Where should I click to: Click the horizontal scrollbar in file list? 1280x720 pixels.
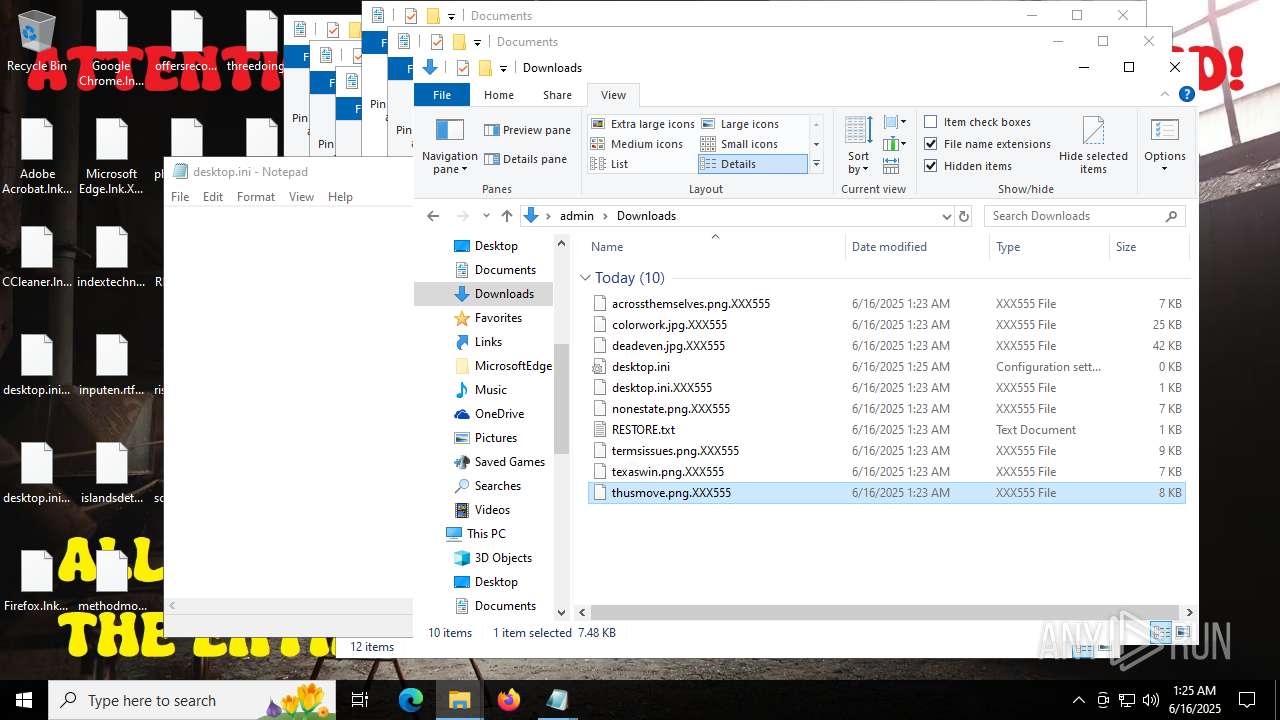[884, 612]
